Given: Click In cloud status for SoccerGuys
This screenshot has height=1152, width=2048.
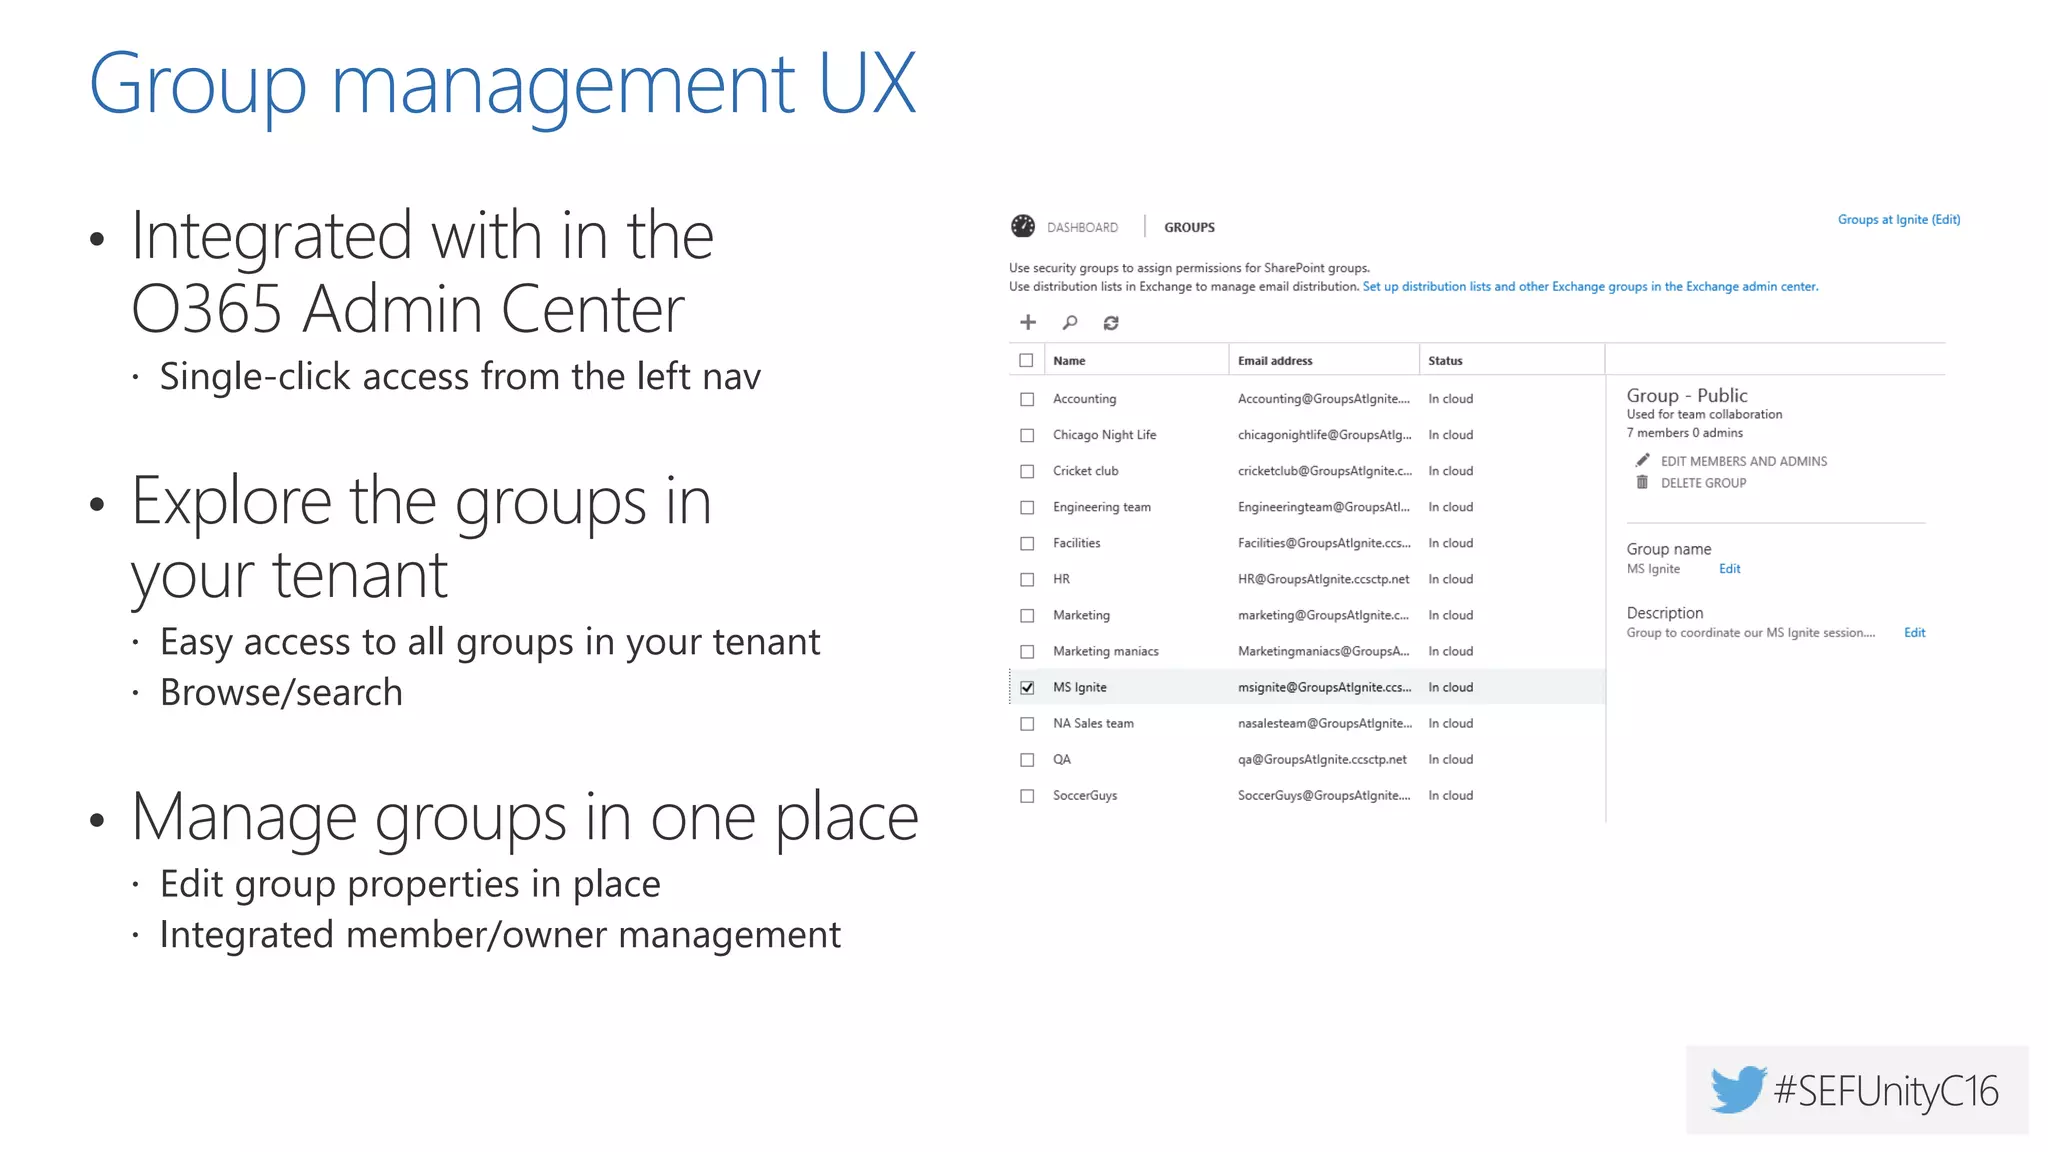Looking at the screenshot, I should point(1450,795).
